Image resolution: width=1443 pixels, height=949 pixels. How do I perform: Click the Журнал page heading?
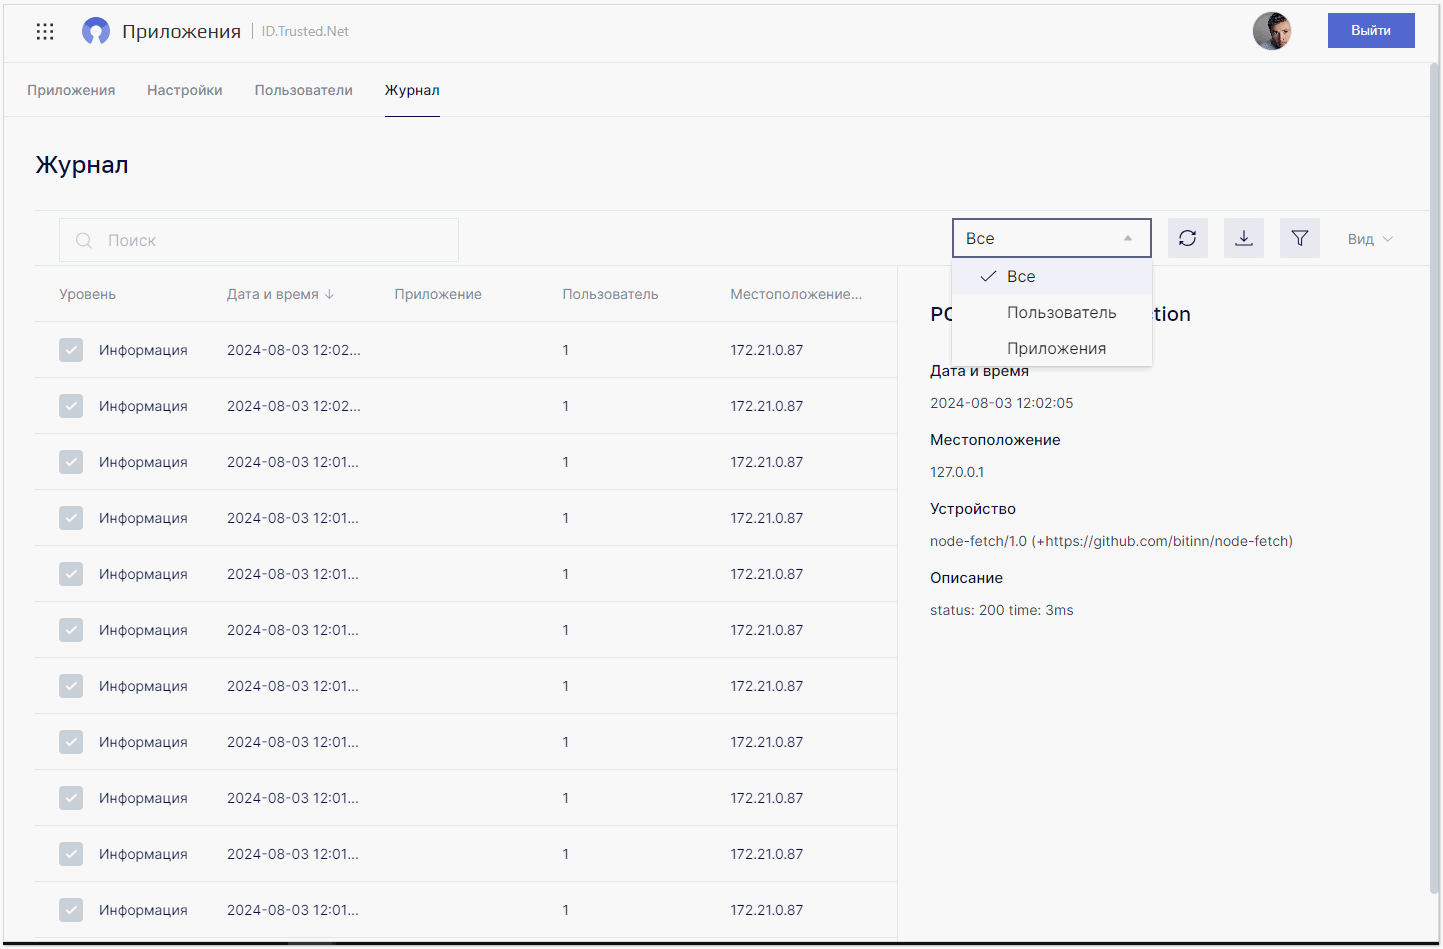82,165
